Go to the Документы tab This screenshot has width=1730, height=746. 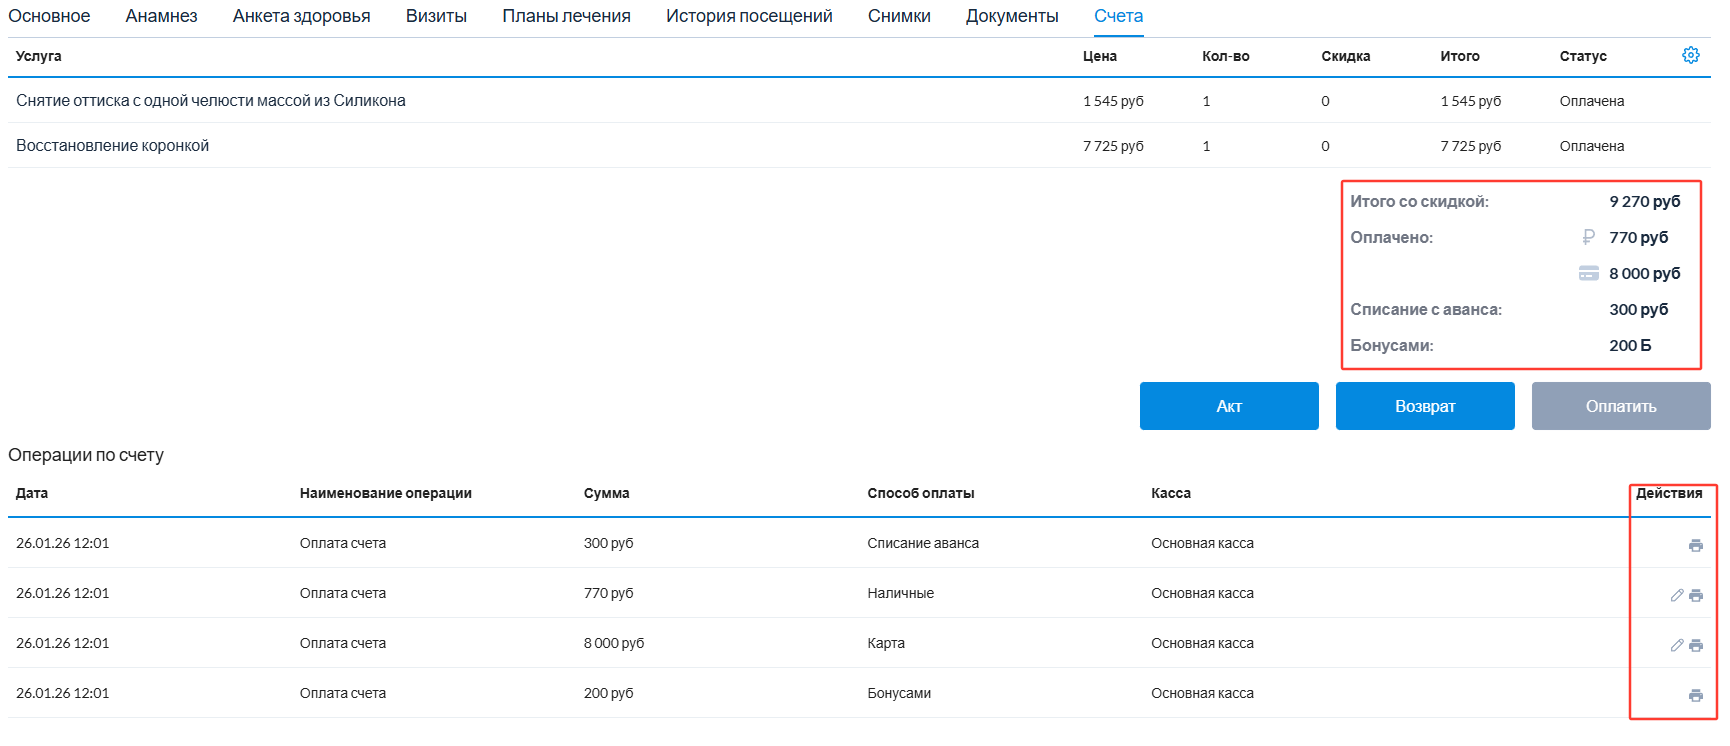(1012, 16)
